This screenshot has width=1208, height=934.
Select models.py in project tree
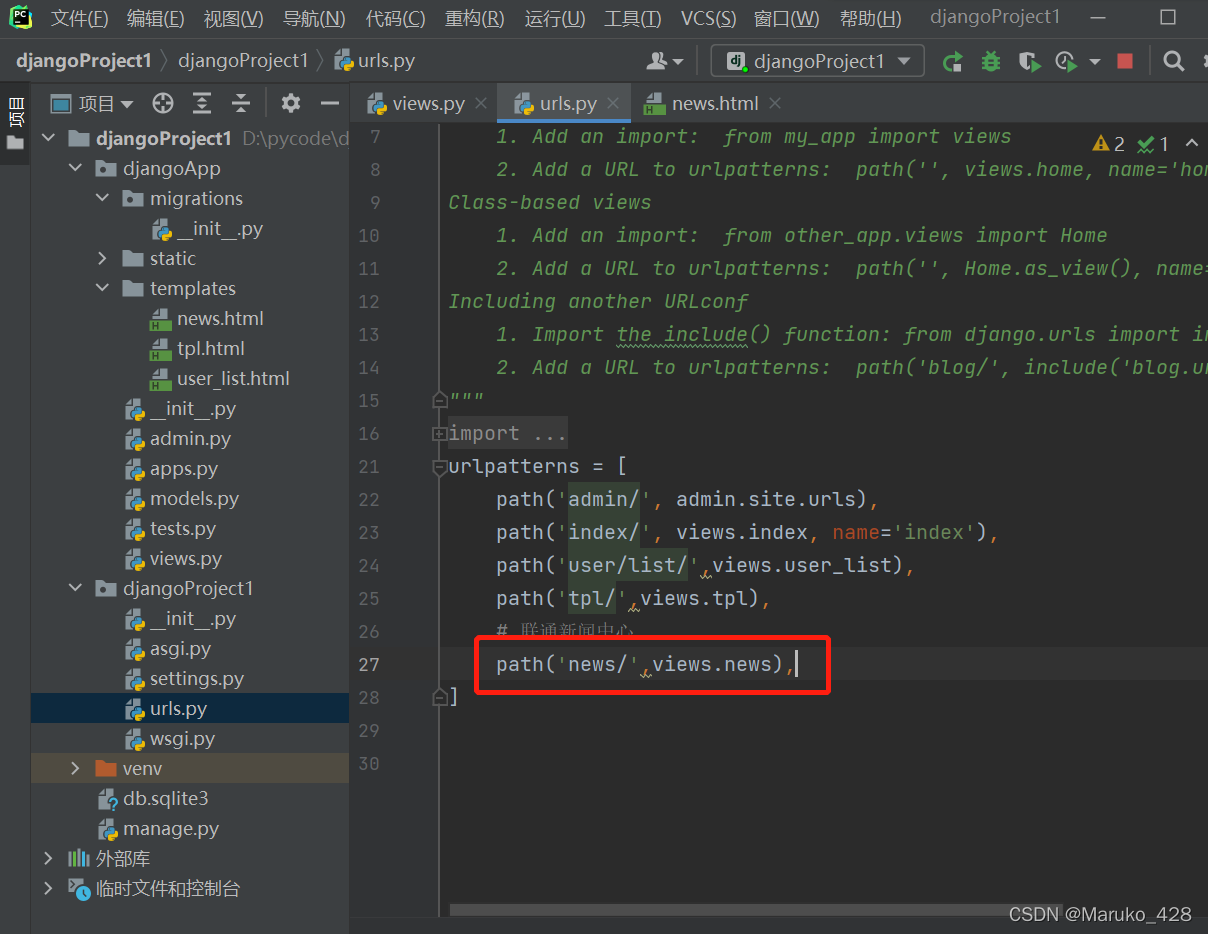(x=194, y=498)
